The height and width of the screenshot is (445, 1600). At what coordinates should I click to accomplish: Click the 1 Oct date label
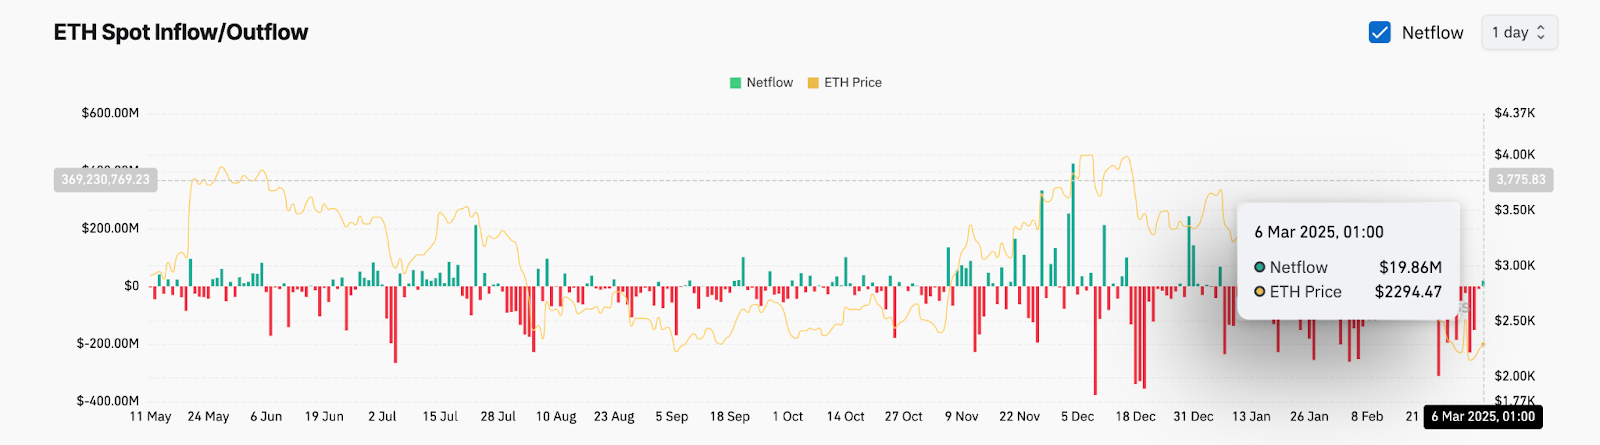point(788,416)
